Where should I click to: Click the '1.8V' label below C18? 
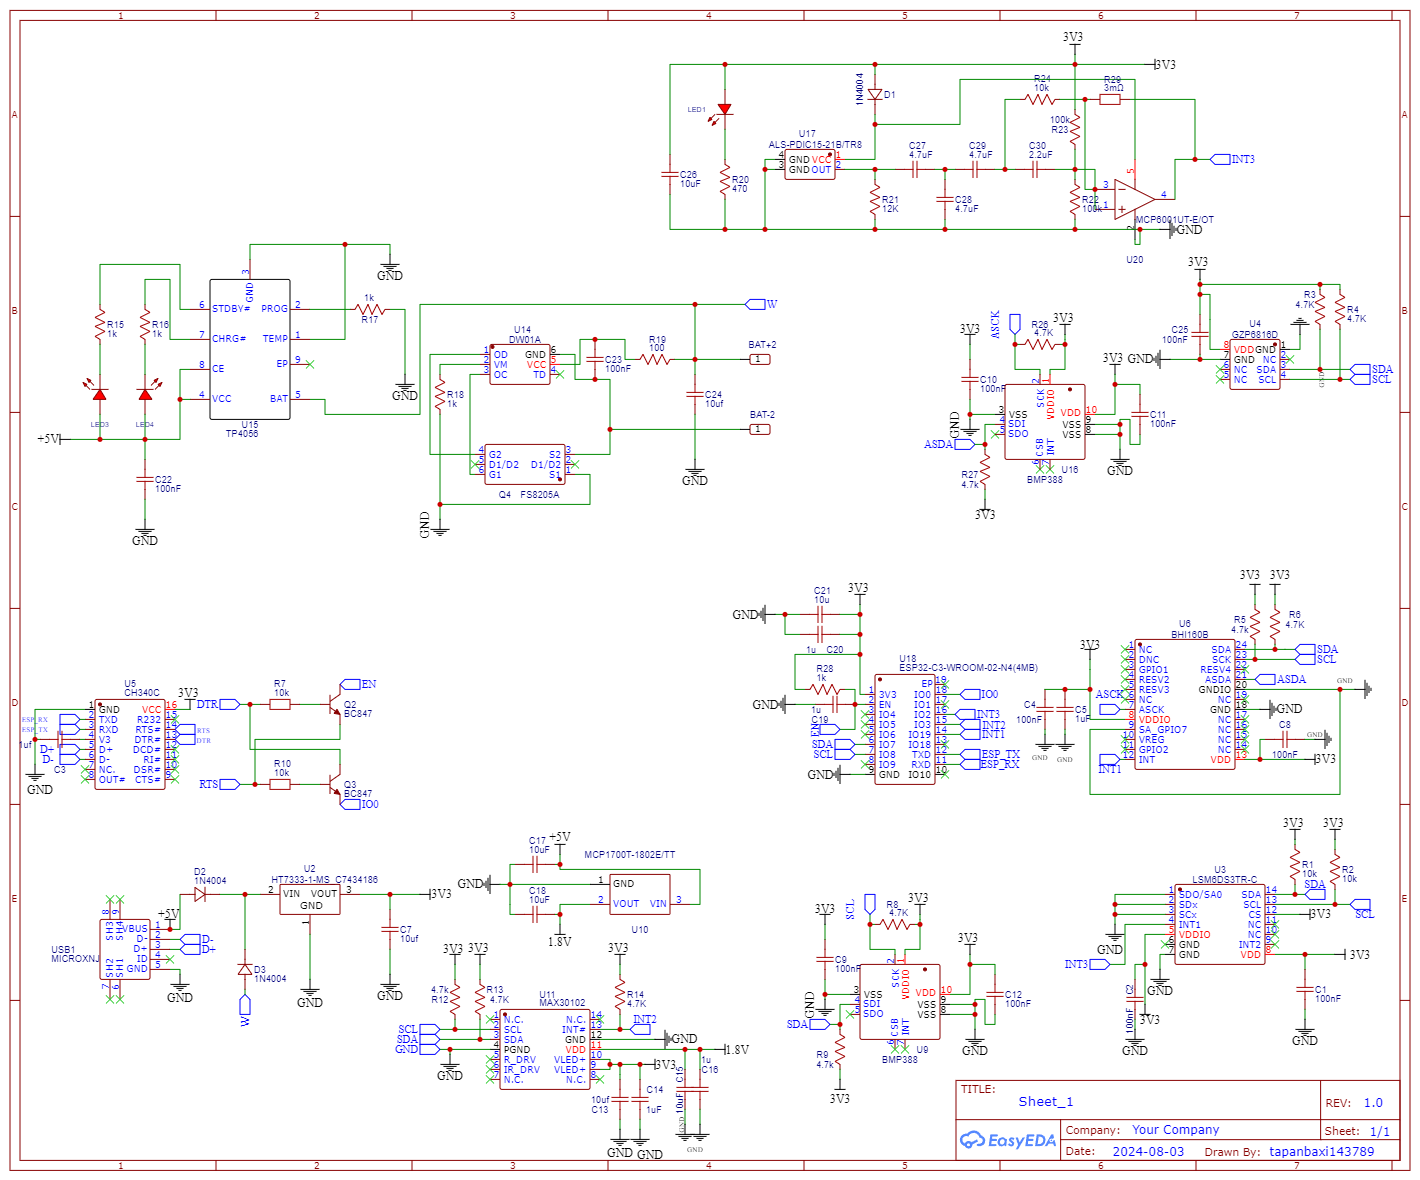[x=559, y=942]
